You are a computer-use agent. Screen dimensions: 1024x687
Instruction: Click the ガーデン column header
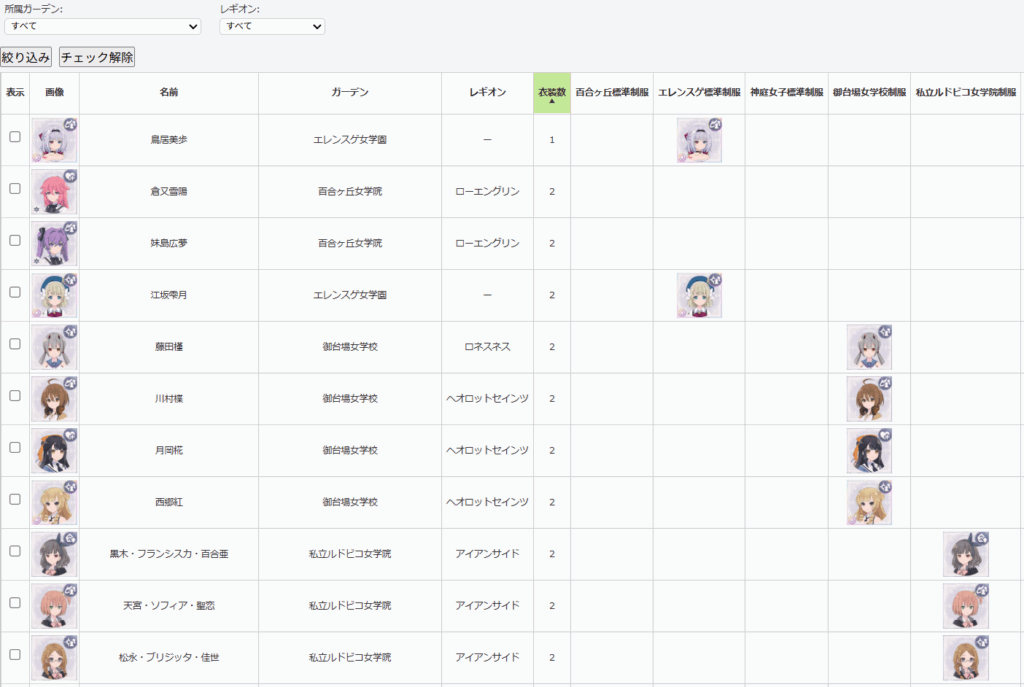click(x=349, y=93)
